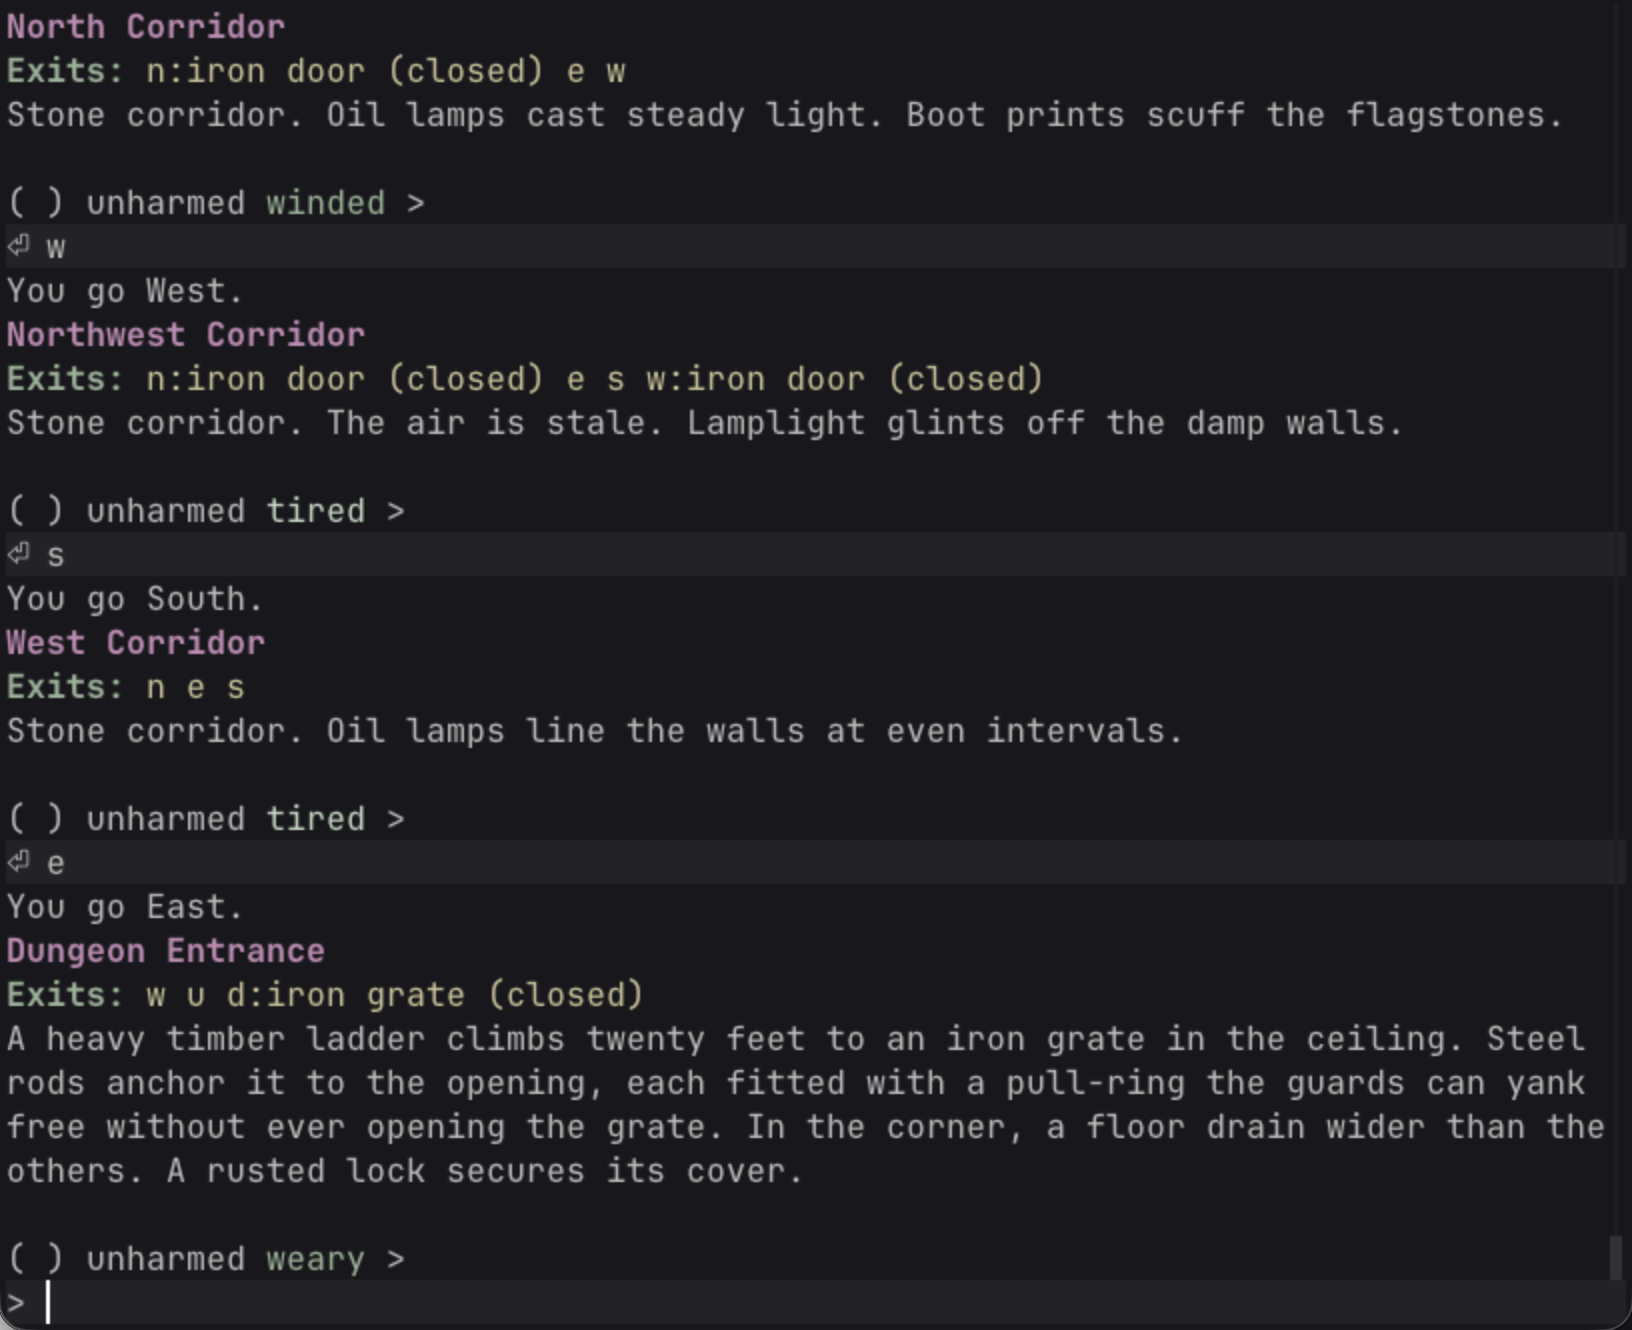Click the "winded" status word

pyautogui.click(x=325, y=203)
